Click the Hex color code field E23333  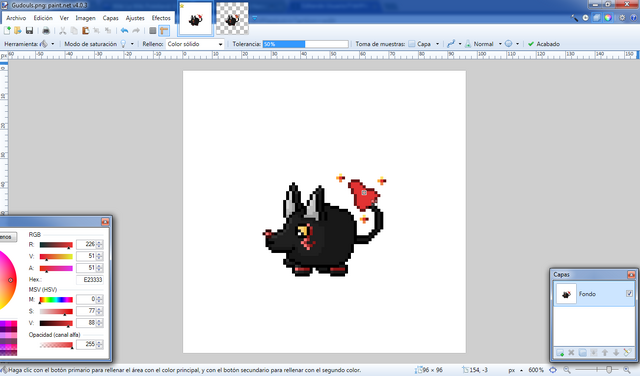point(90,280)
